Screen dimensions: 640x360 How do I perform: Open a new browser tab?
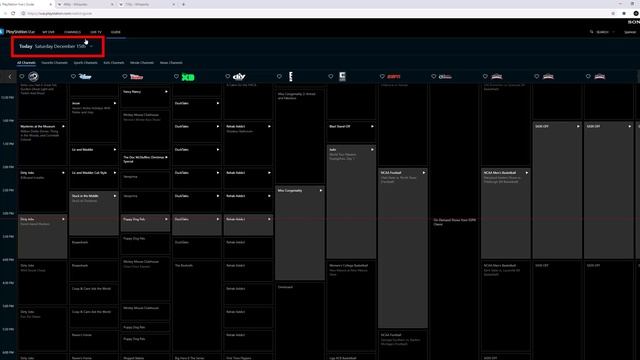(184, 4)
